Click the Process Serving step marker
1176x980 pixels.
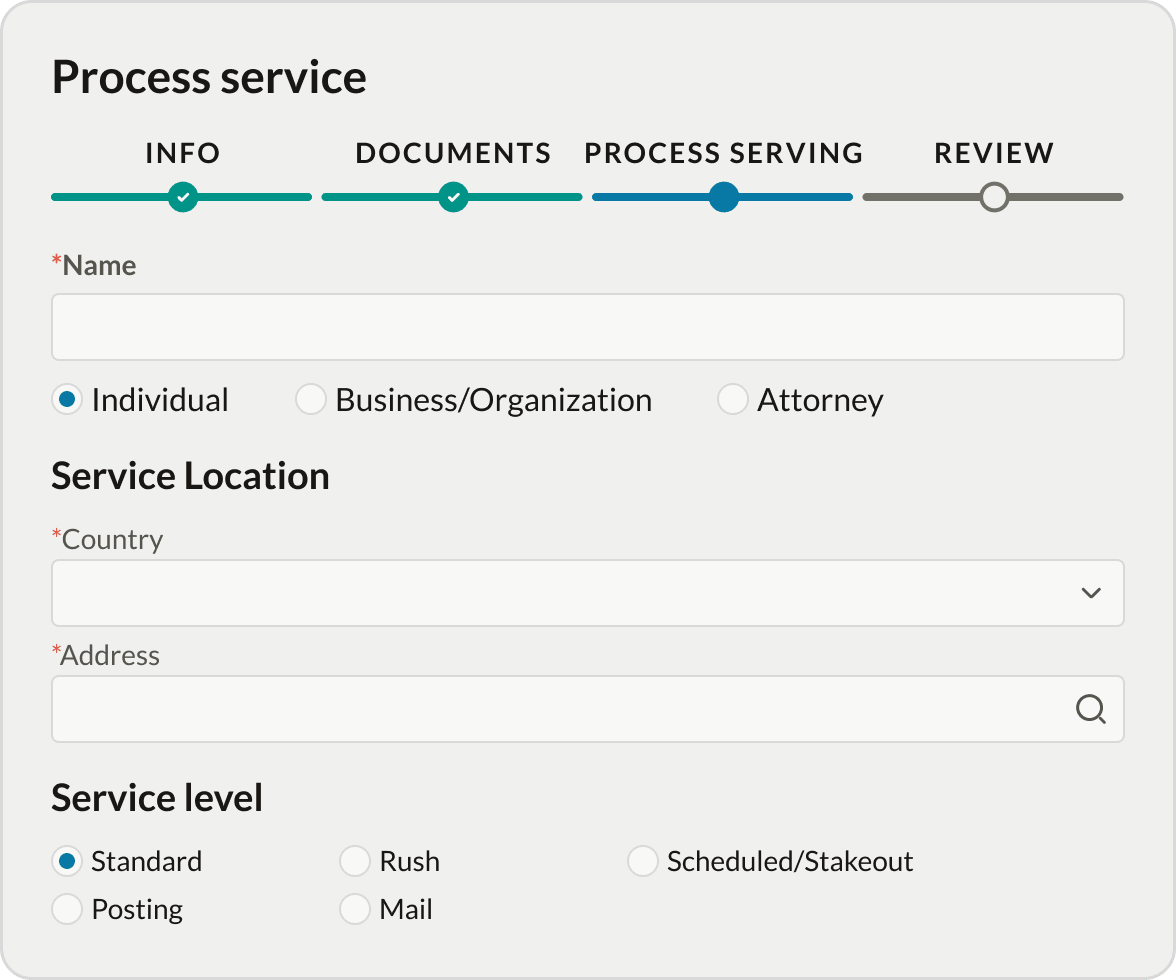[x=724, y=197]
